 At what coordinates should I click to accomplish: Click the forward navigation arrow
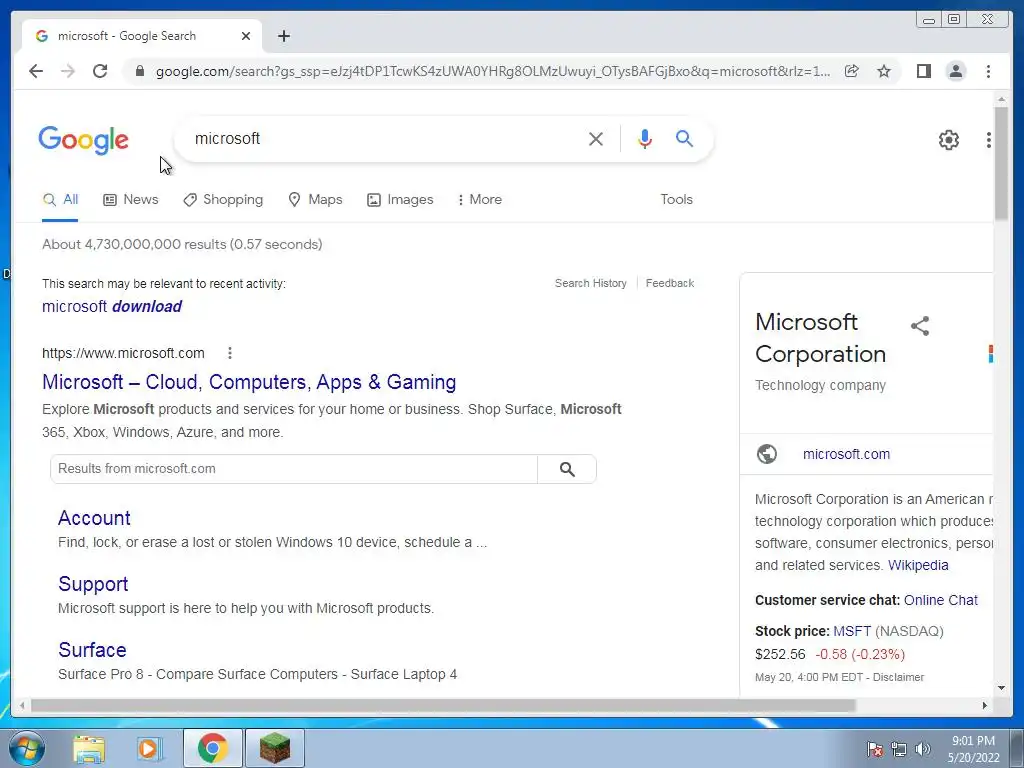tap(68, 71)
